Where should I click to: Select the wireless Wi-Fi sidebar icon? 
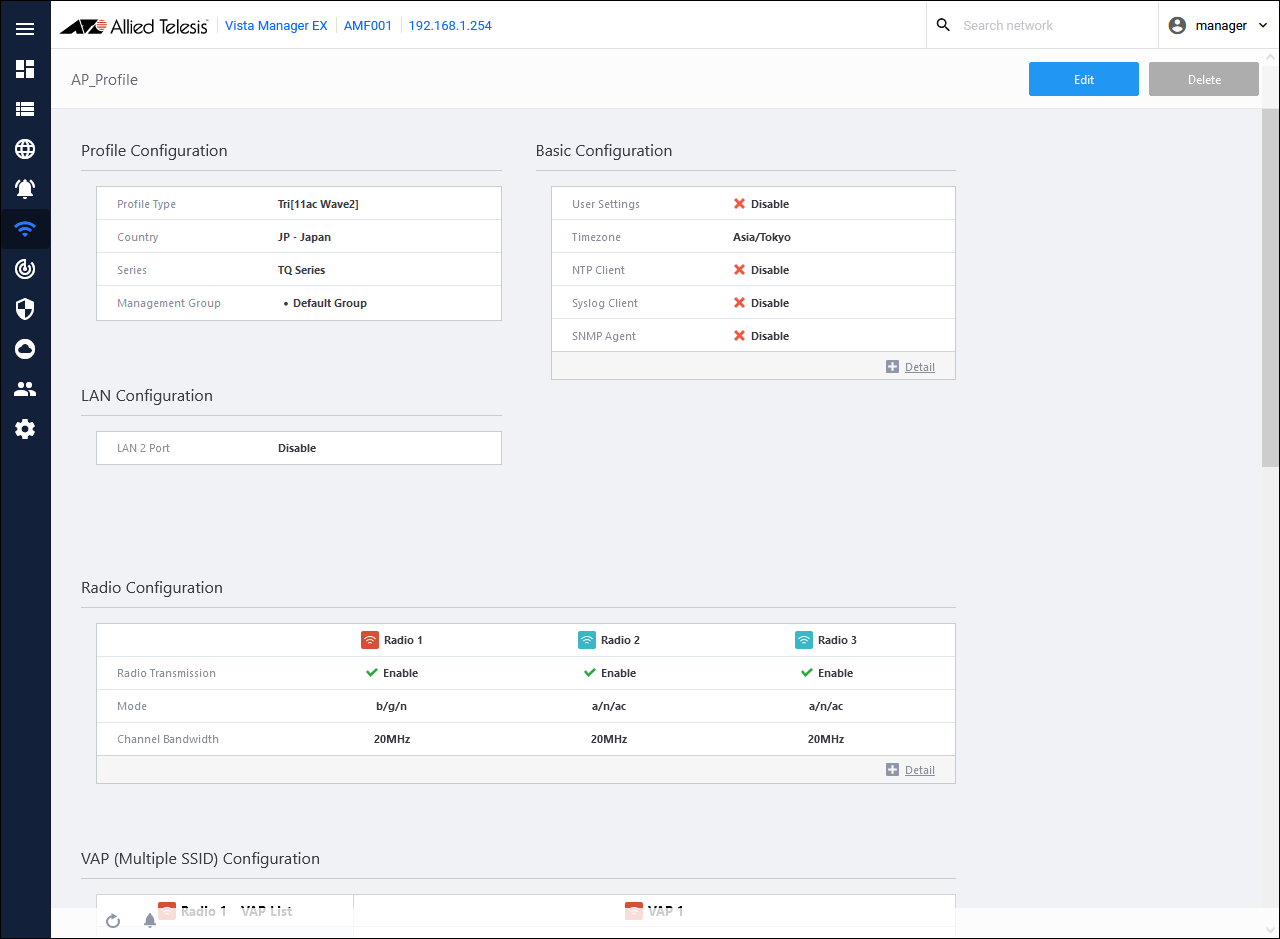point(25,229)
